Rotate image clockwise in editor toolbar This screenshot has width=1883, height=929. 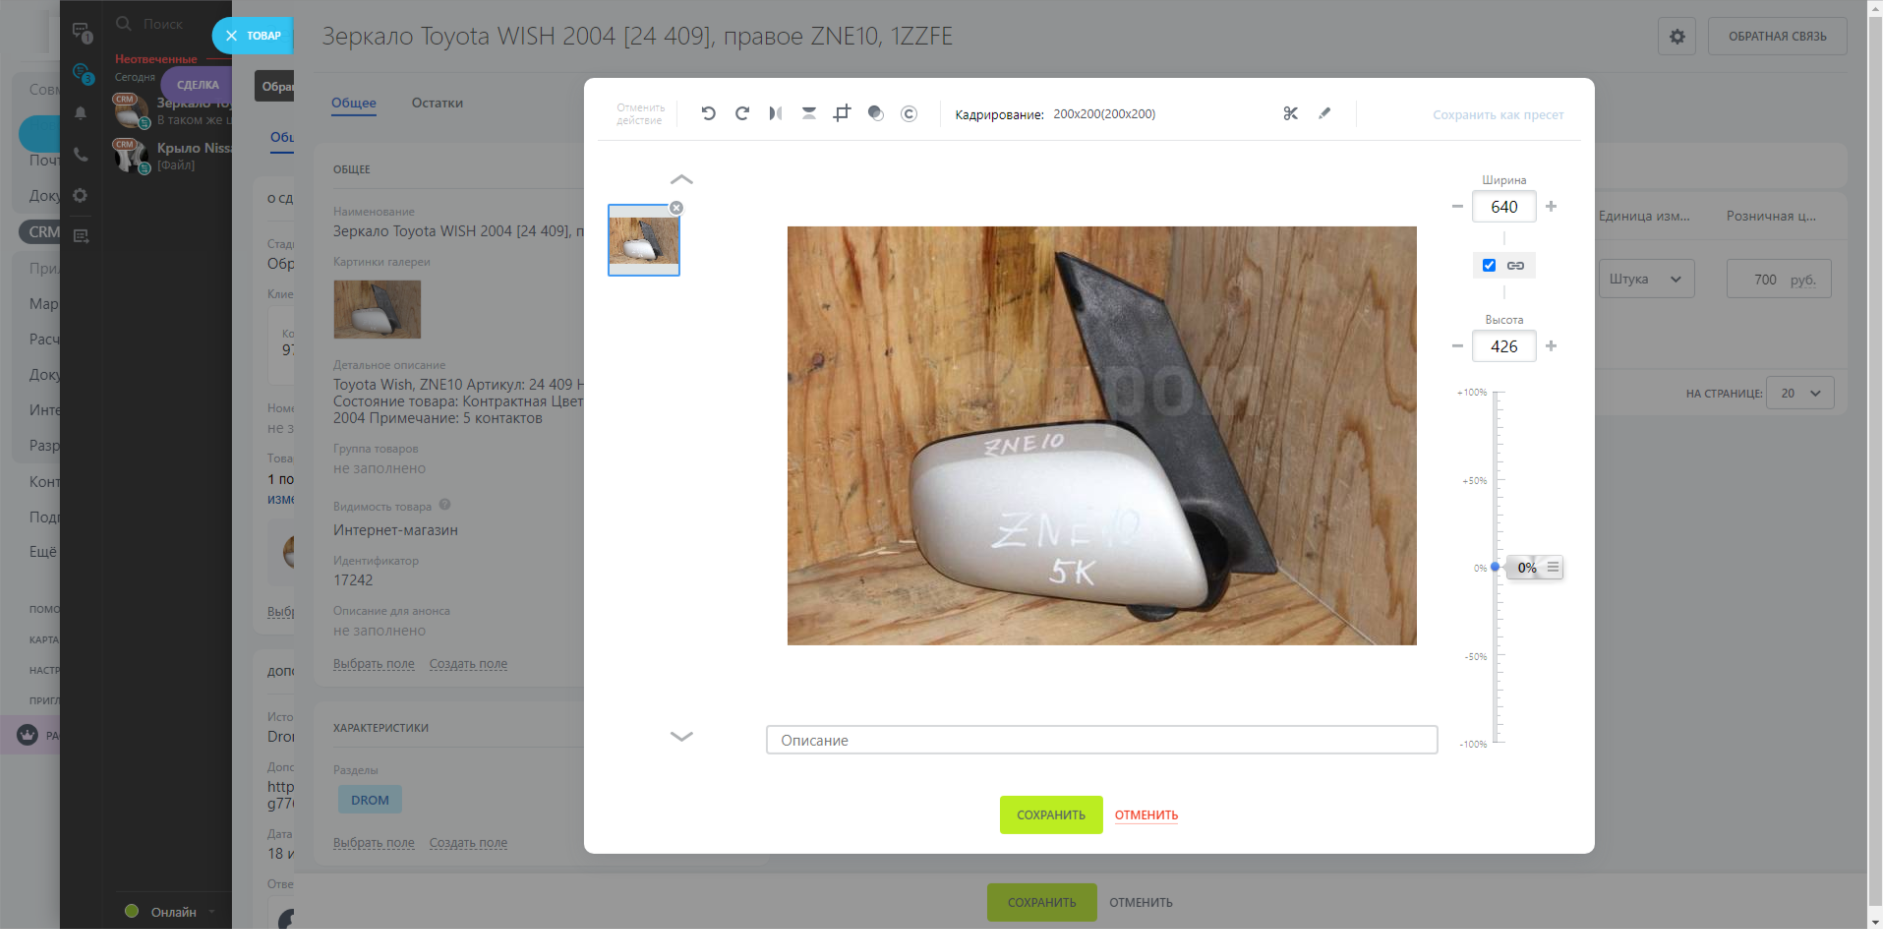742,114
